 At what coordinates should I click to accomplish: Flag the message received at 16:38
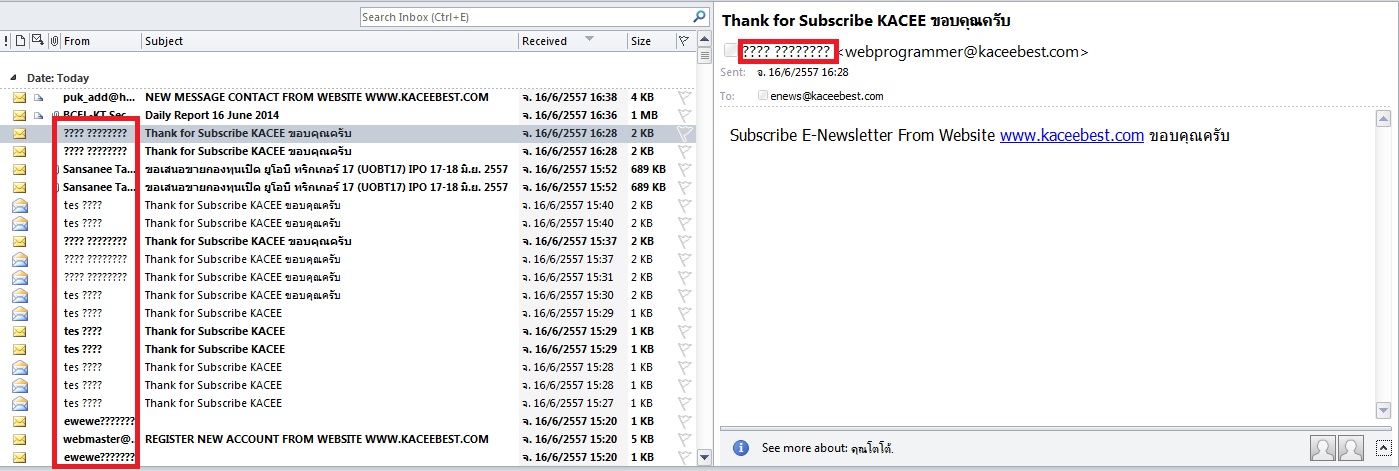point(685,97)
